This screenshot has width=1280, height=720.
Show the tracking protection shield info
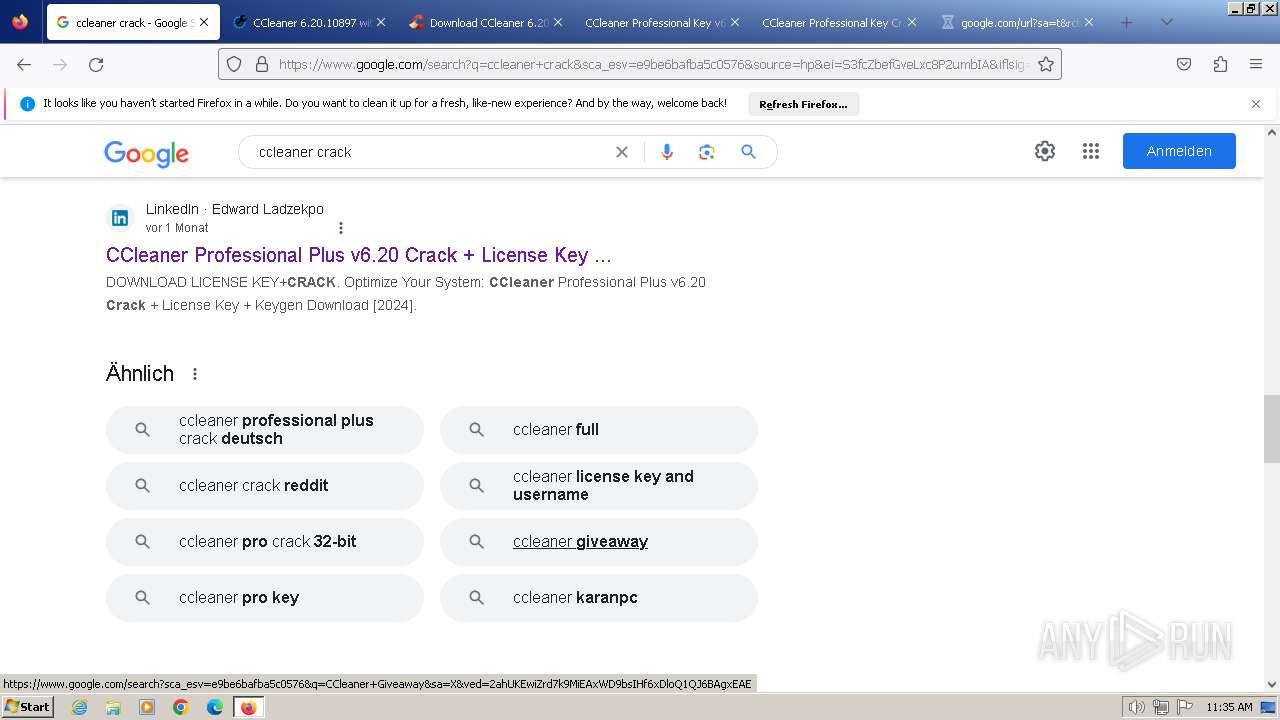coord(234,64)
